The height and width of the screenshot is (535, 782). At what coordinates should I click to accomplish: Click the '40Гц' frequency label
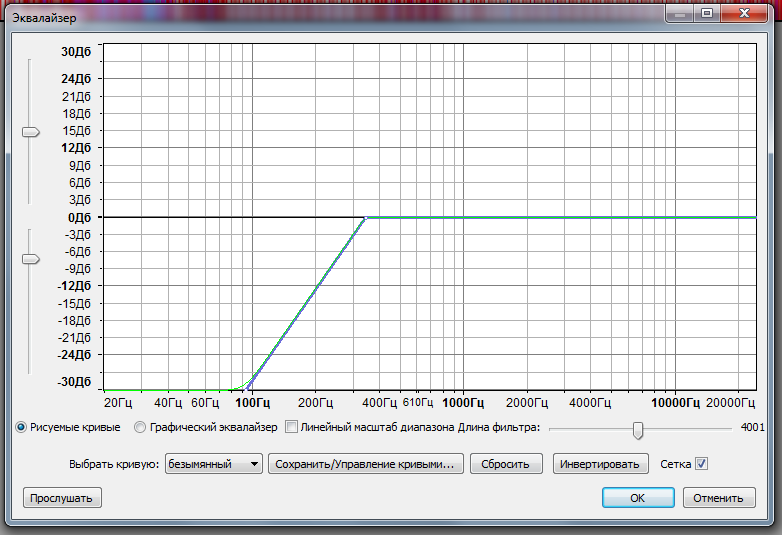pos(168,403)
